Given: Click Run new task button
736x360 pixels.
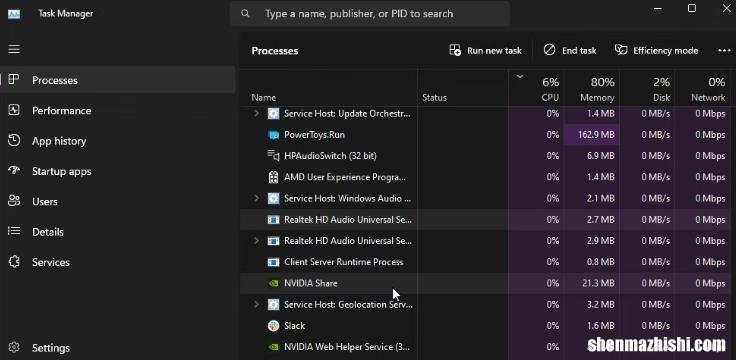Looking at the screenshot, I should [485, 51].
